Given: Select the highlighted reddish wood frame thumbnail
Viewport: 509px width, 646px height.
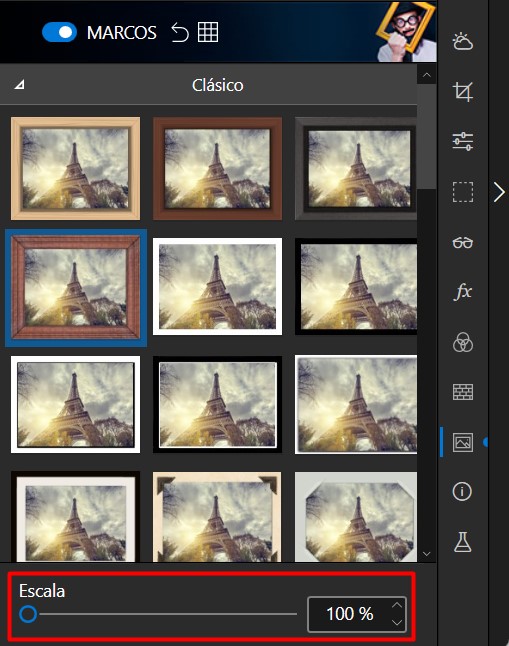Looking at the screenshot, I should (75, 287).
